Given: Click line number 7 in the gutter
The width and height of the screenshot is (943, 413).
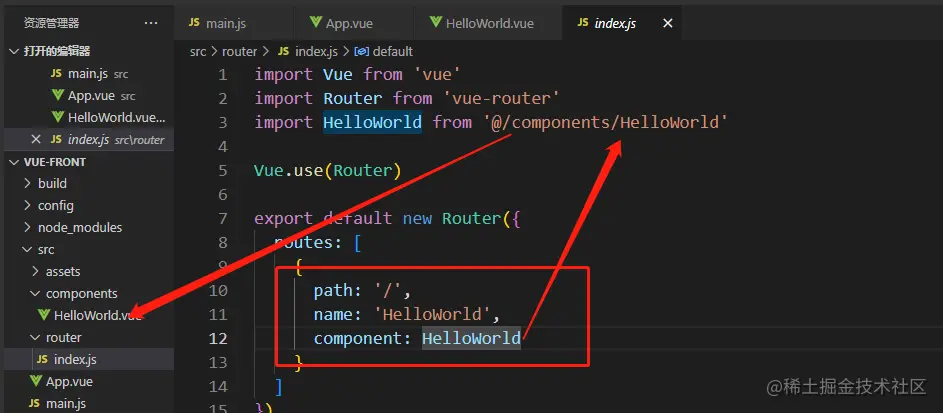Looking at the screenshot, I should coord(223,219).
